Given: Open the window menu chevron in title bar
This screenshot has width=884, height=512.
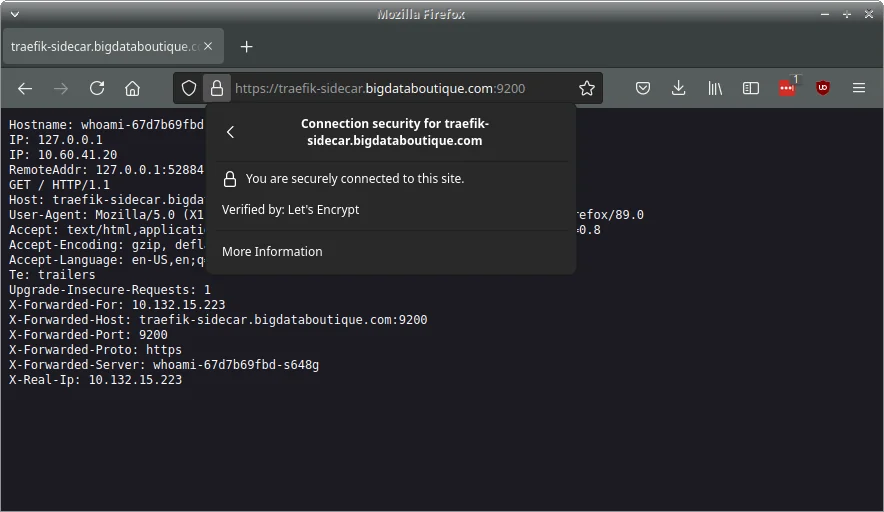Looking at the screenshot, I should (x=15, y=14).
